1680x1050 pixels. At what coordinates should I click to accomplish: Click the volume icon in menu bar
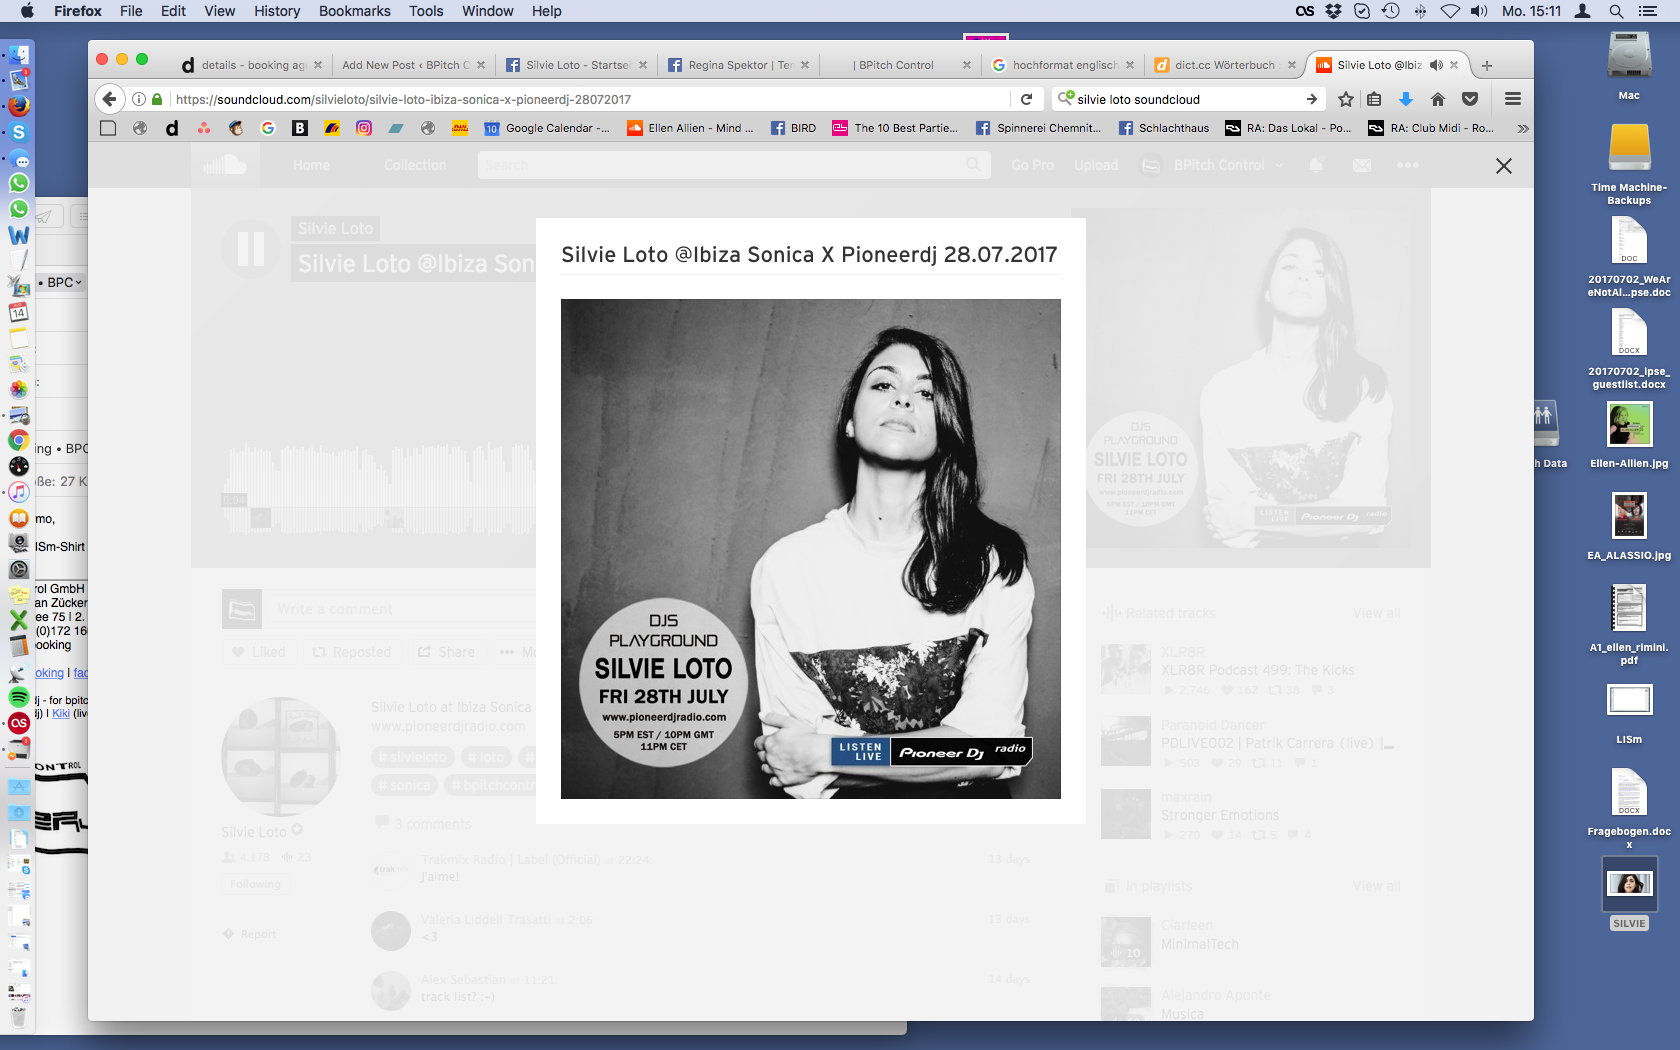tap(1480, 11)
